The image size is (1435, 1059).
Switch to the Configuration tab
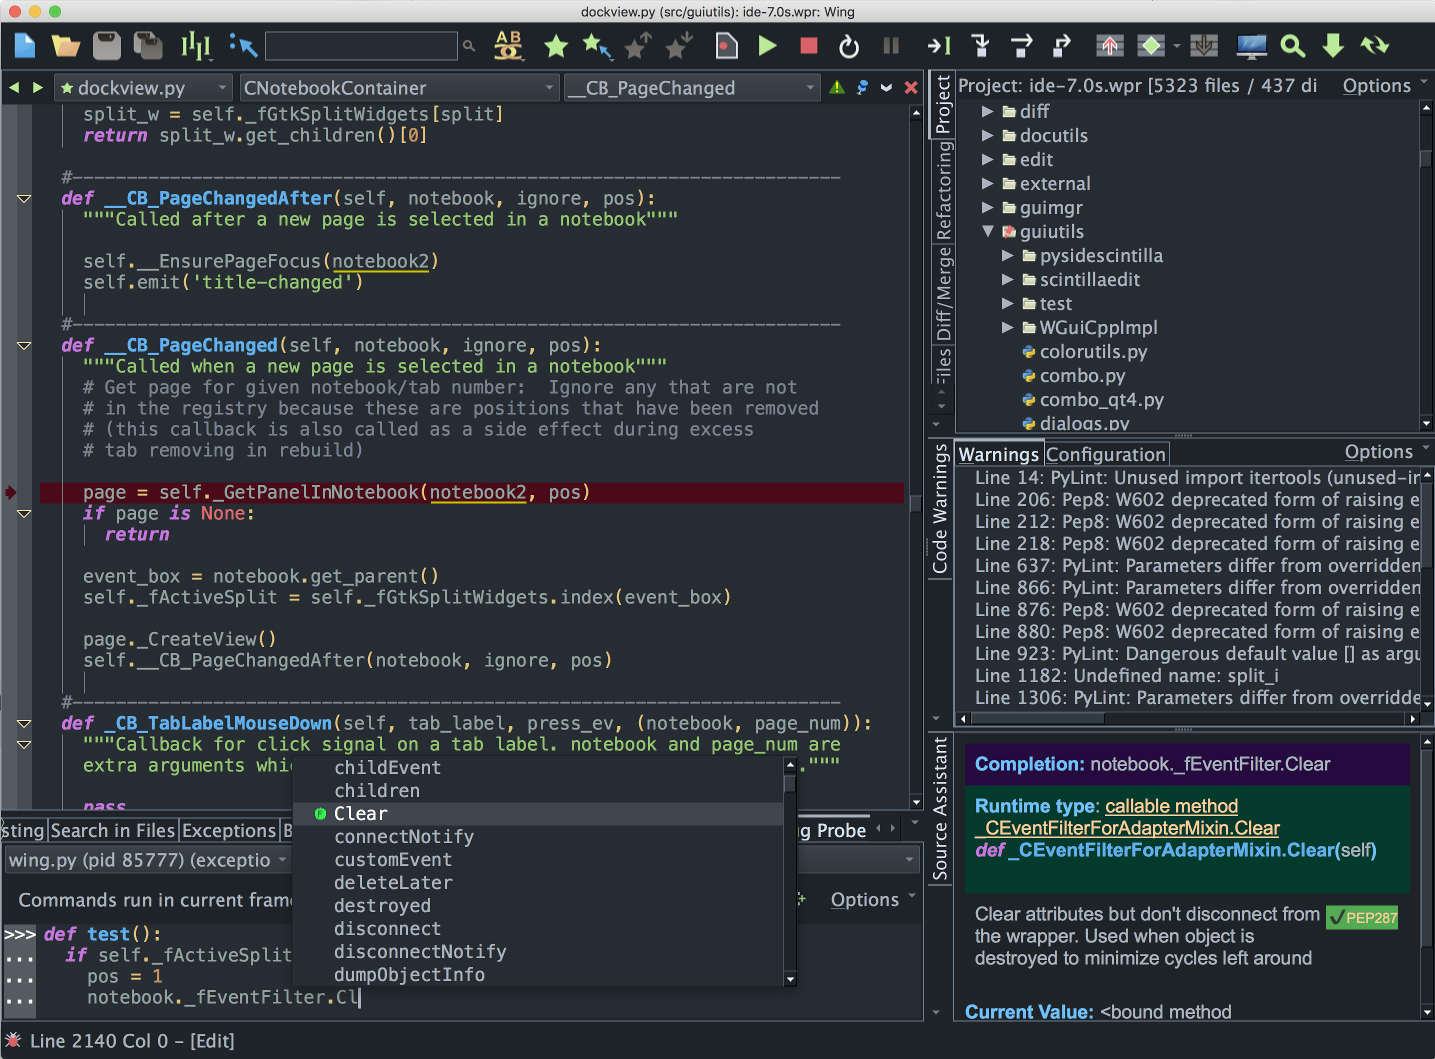1106,453
